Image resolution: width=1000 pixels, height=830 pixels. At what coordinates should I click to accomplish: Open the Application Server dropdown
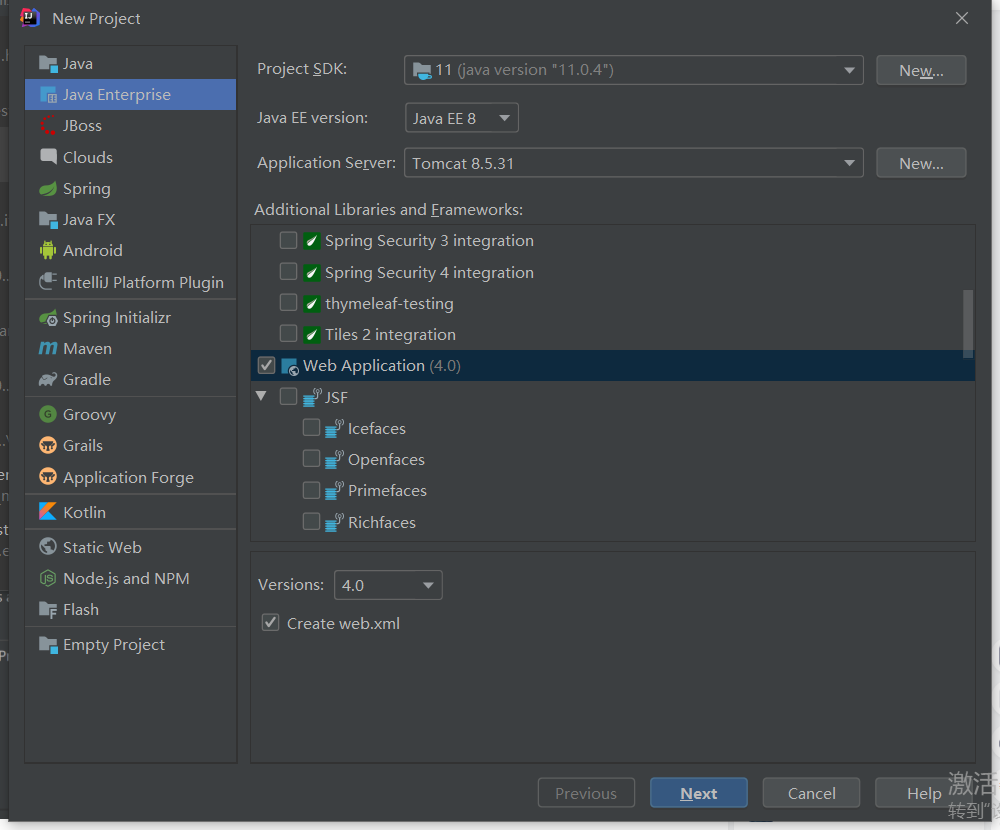coord(633,163)
